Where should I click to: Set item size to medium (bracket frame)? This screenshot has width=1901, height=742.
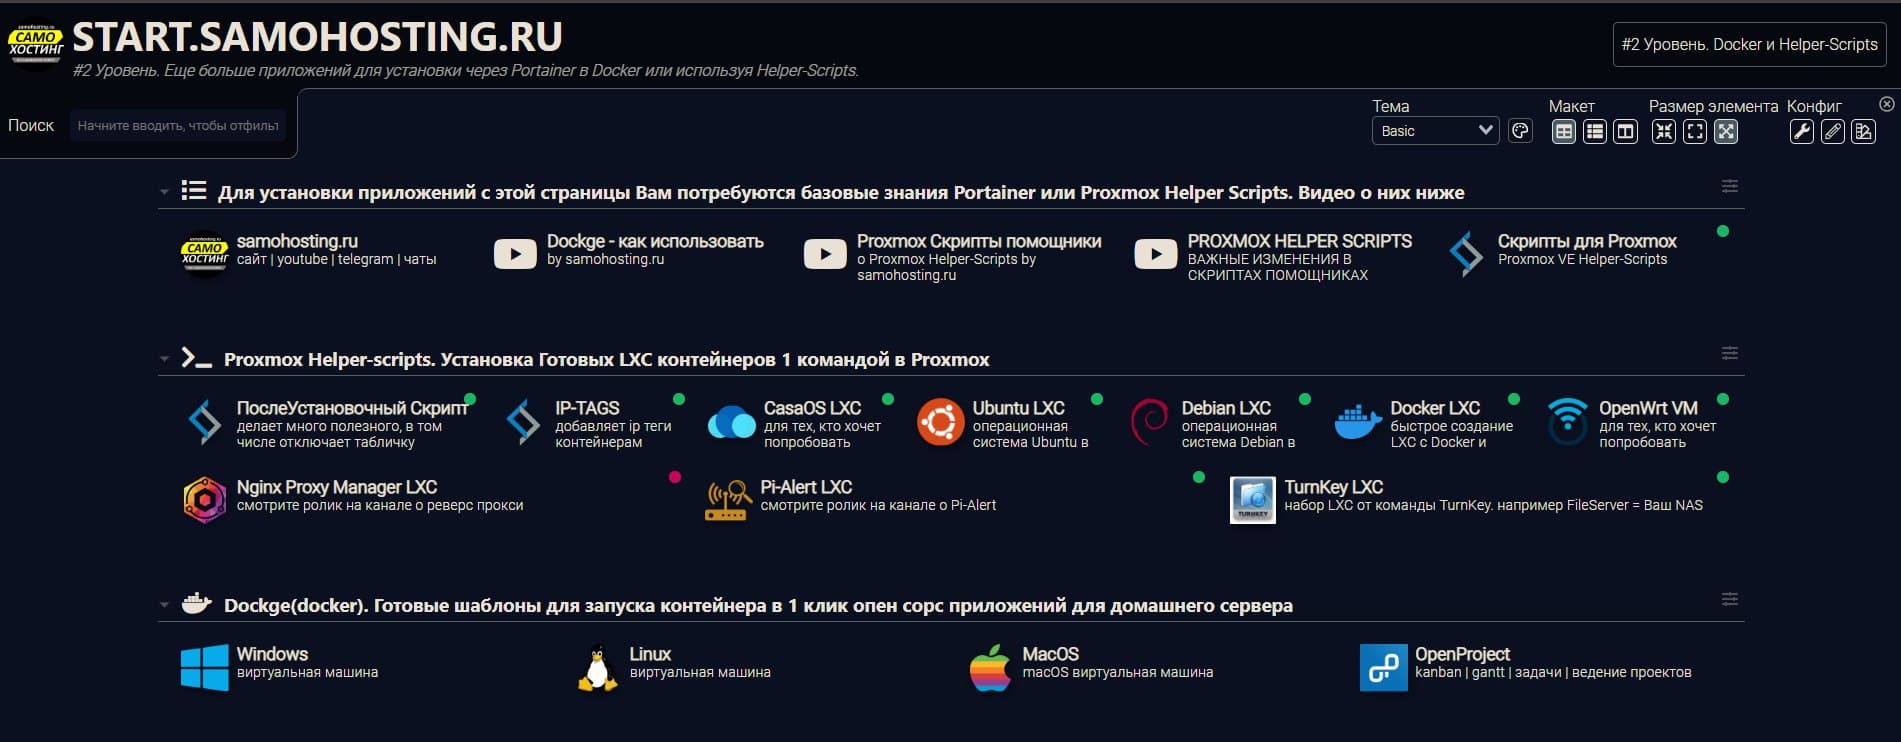pos(1695,131)
